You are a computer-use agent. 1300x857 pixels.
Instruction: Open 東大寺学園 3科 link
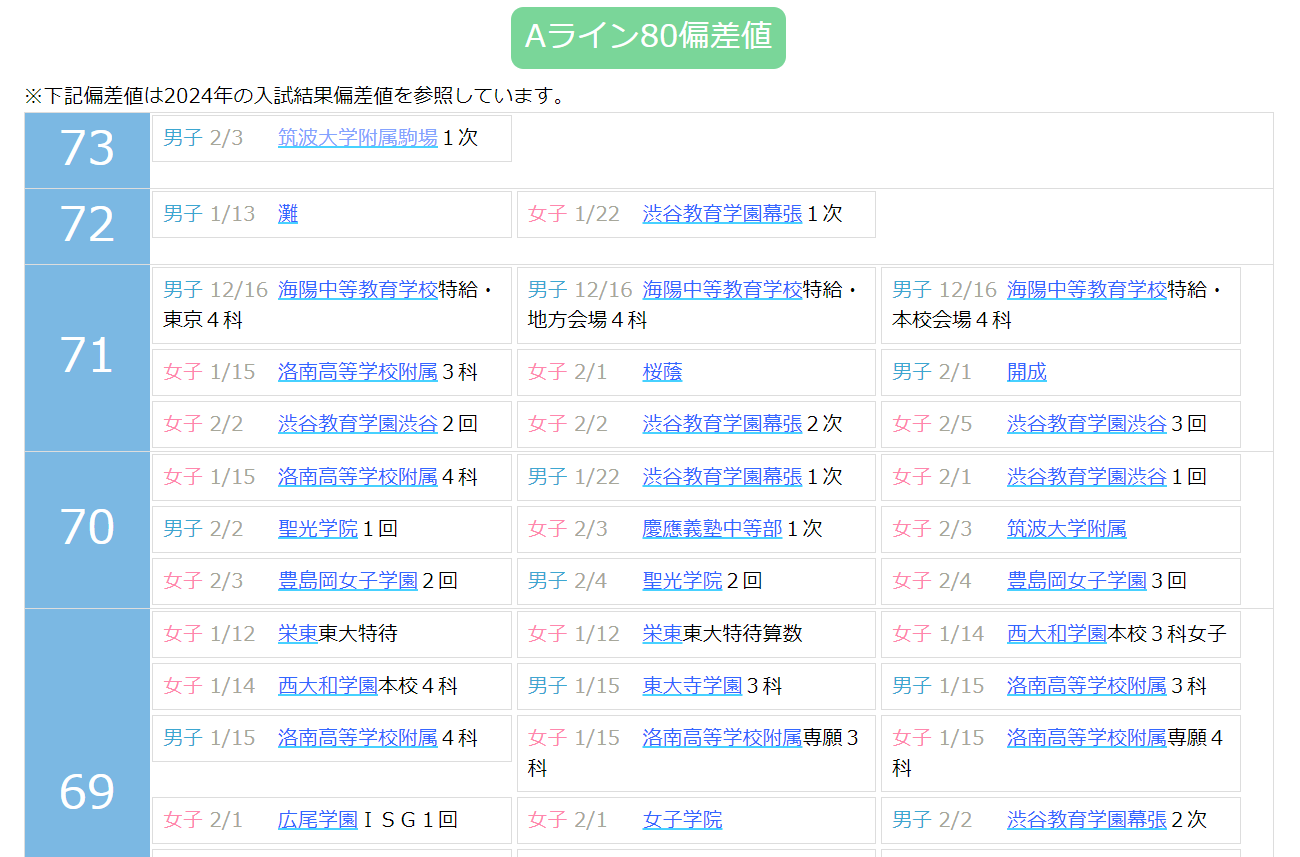[x=692, y=686]
